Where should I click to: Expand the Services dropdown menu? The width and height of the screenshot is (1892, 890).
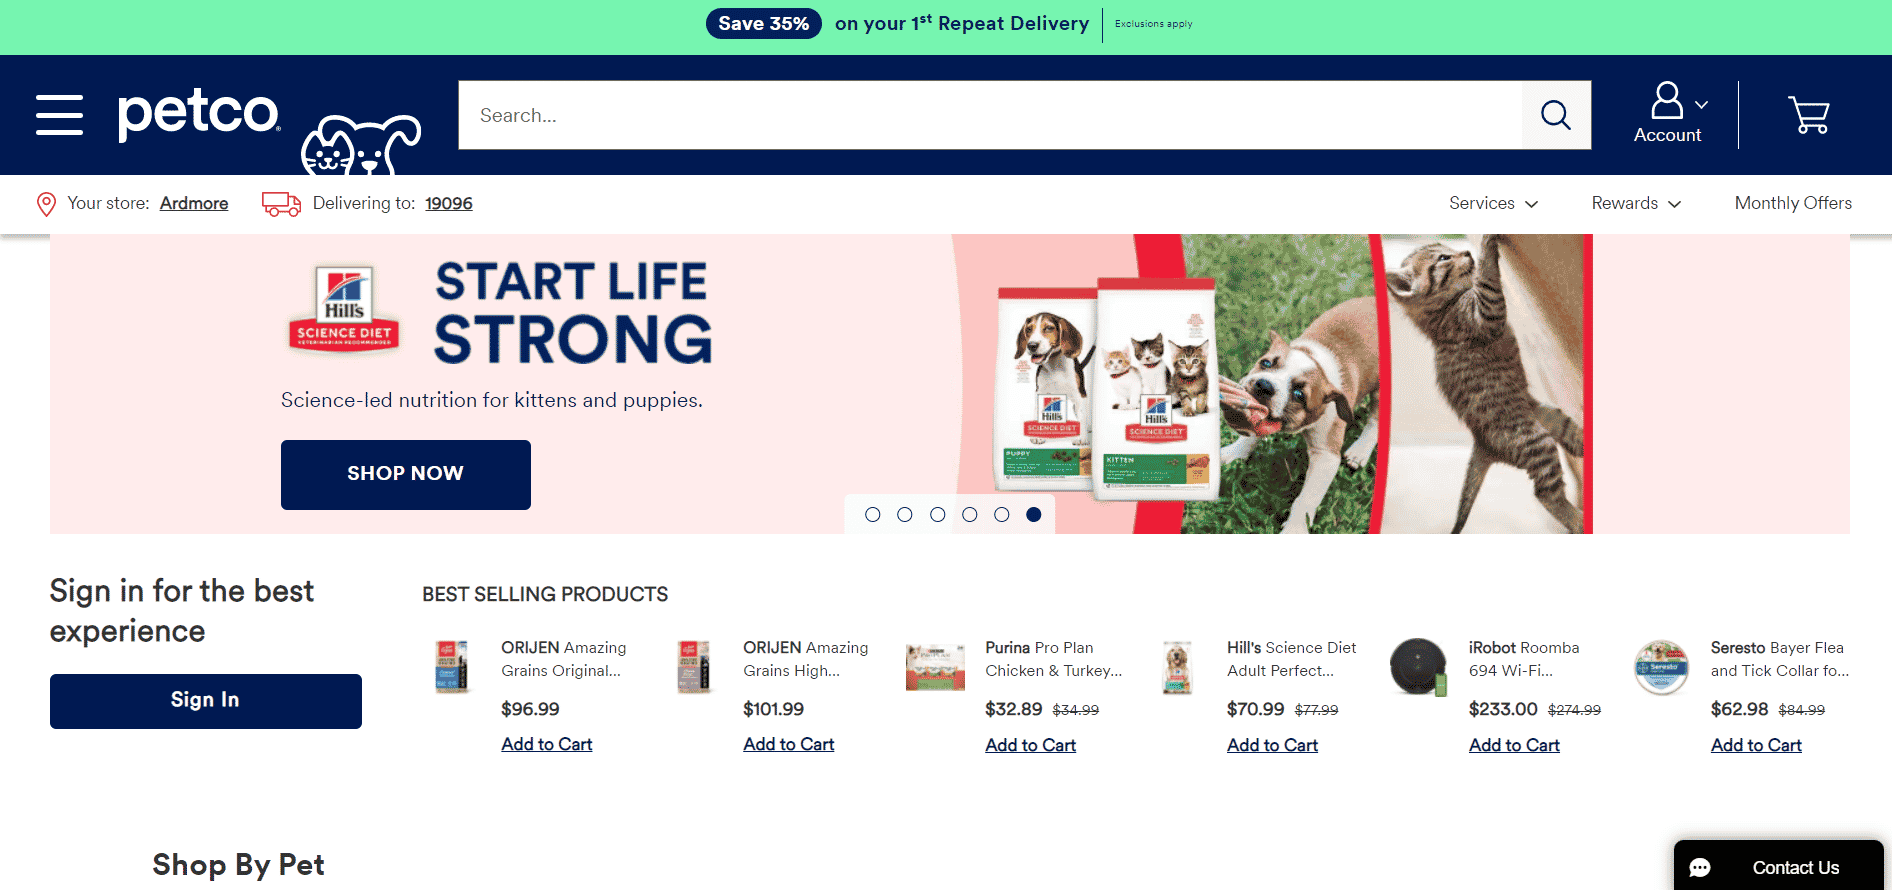[x=1493, y=203]
